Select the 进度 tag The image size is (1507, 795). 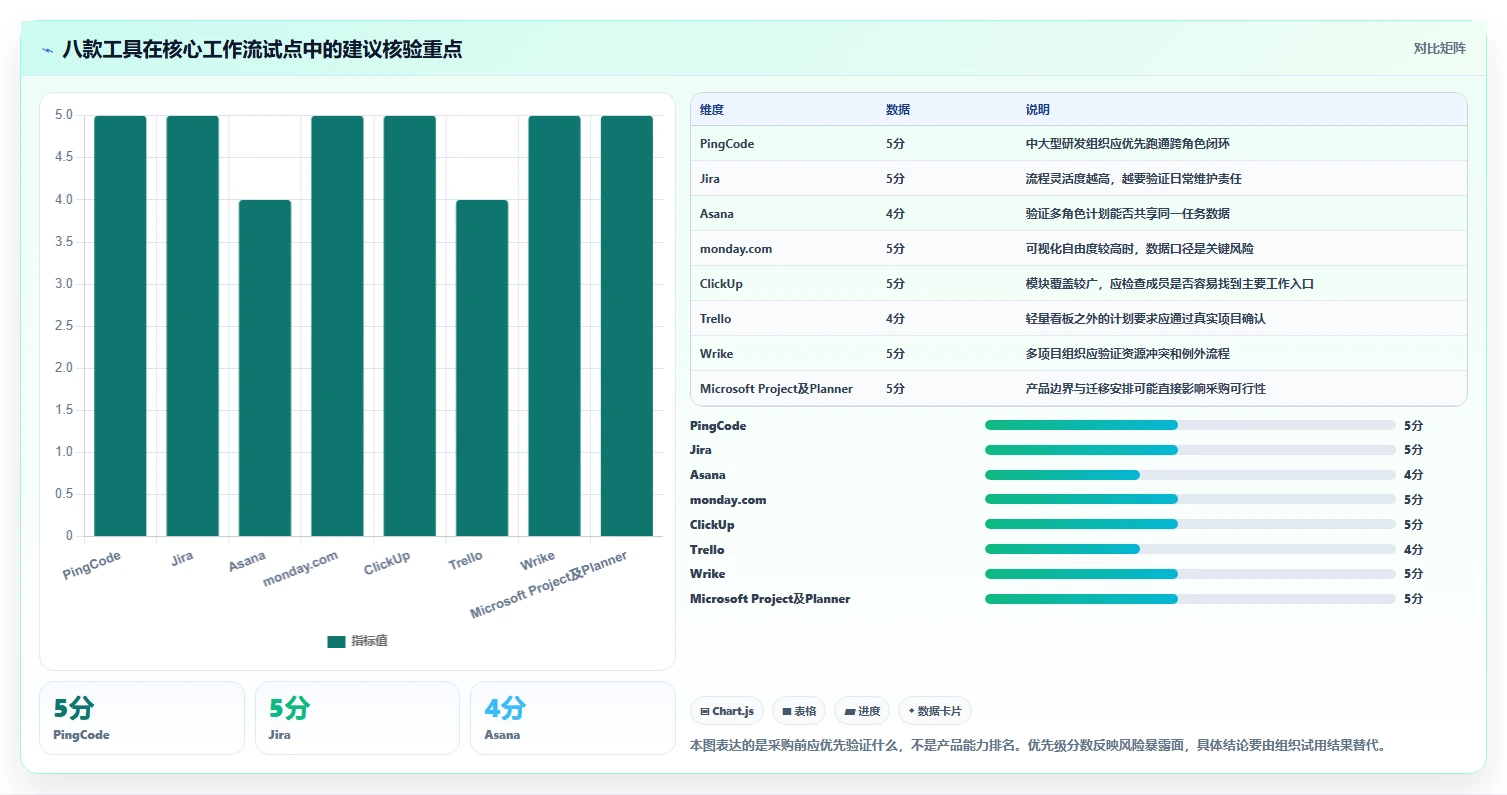(x=862, y=711)
